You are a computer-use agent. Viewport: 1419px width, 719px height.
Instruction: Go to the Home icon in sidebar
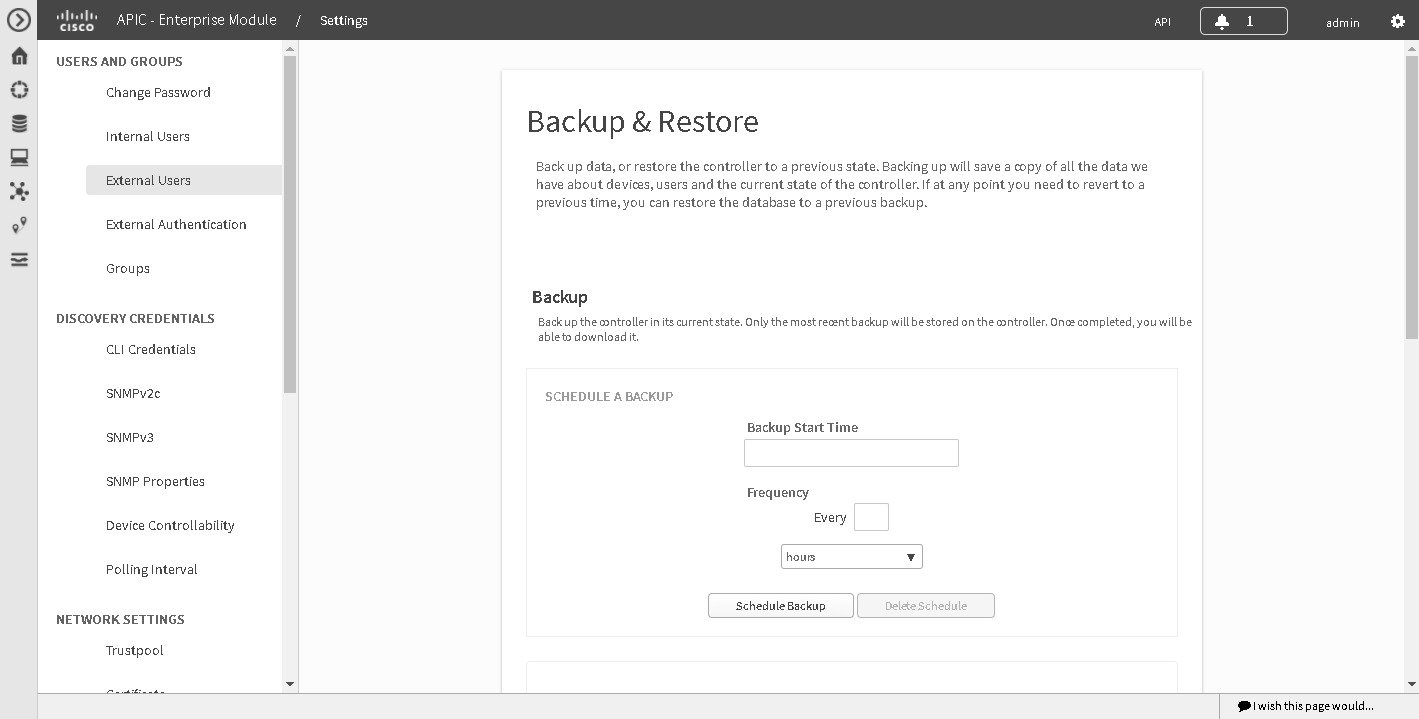[19, 56]
